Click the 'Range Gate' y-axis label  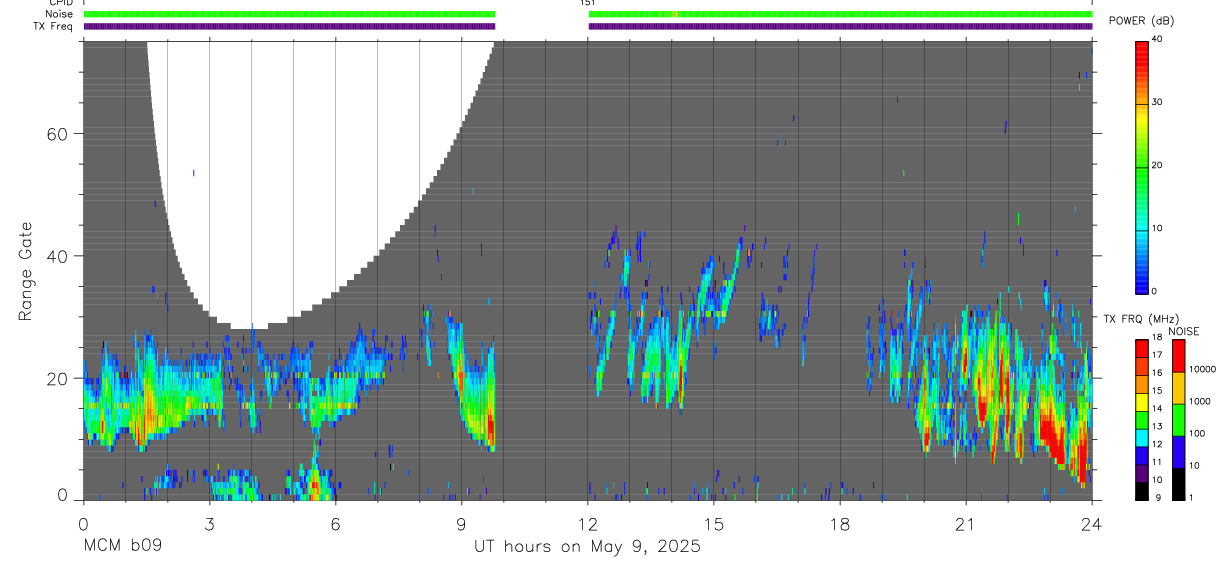pyautogui.click(x=25, y=272)
